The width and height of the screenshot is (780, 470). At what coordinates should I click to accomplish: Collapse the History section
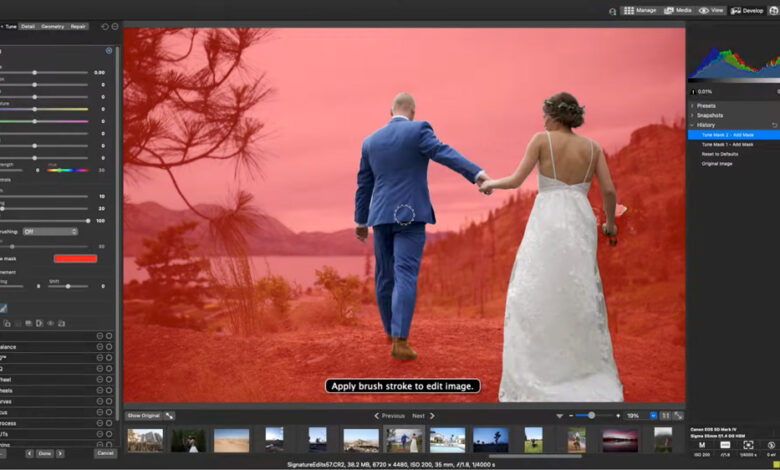(692, 125)
